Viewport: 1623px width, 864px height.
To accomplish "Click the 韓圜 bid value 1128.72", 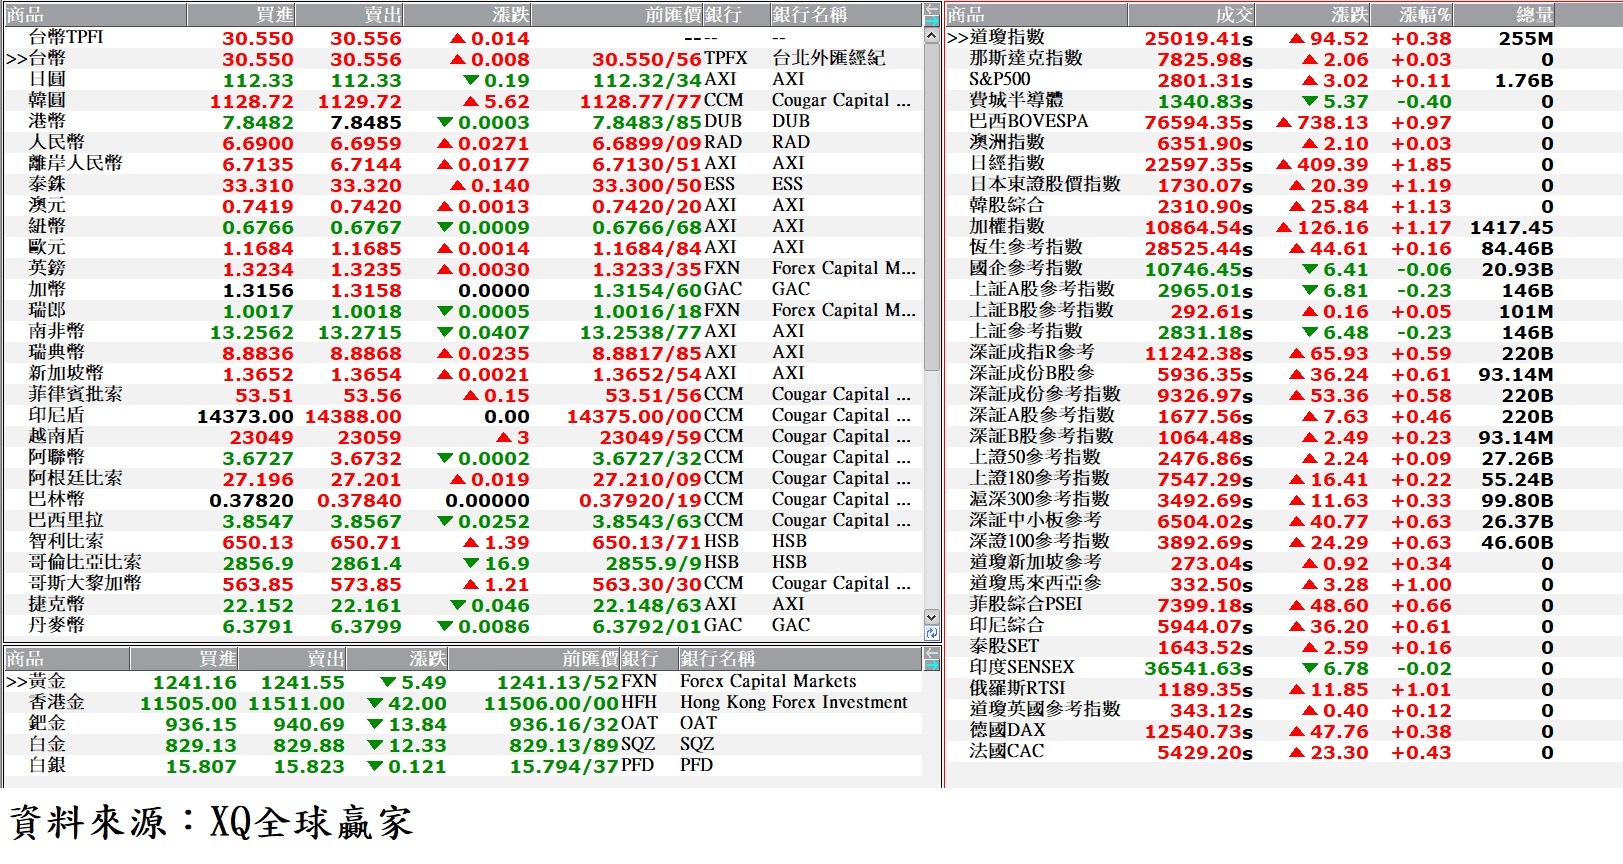I will click(252, 101).
